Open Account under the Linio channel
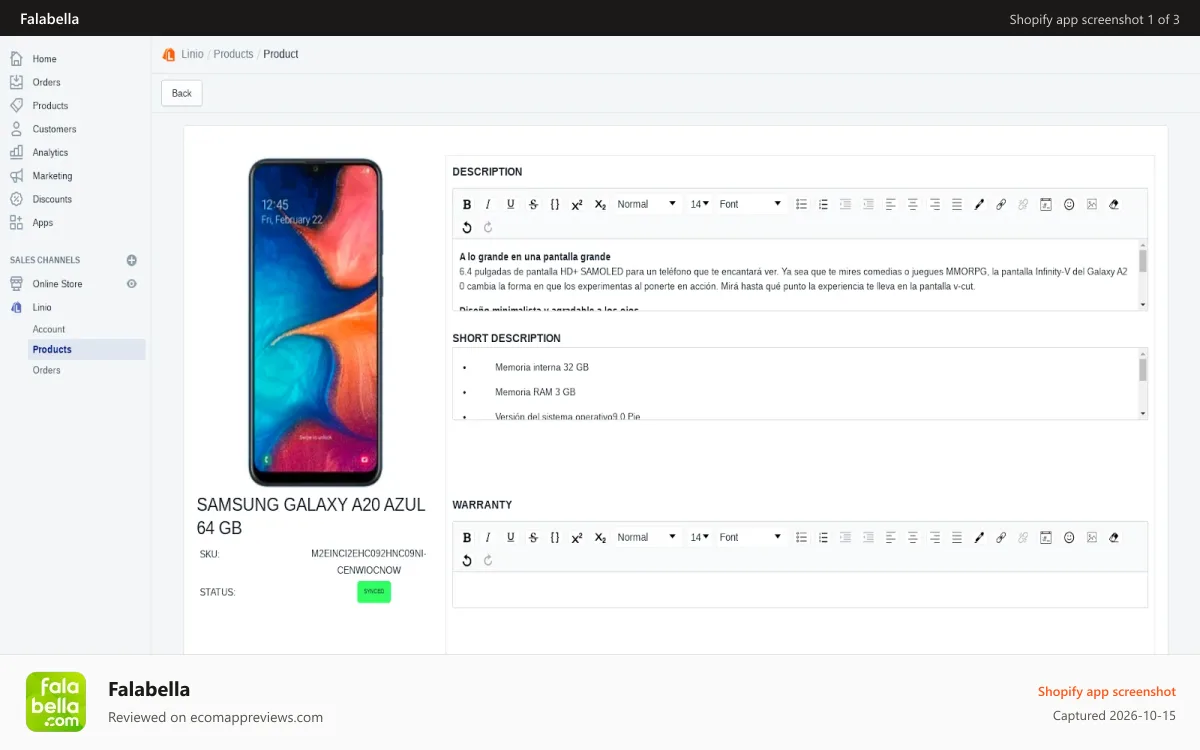The height and width of the screenshot is (750, 1200). [x=49, y=329]
